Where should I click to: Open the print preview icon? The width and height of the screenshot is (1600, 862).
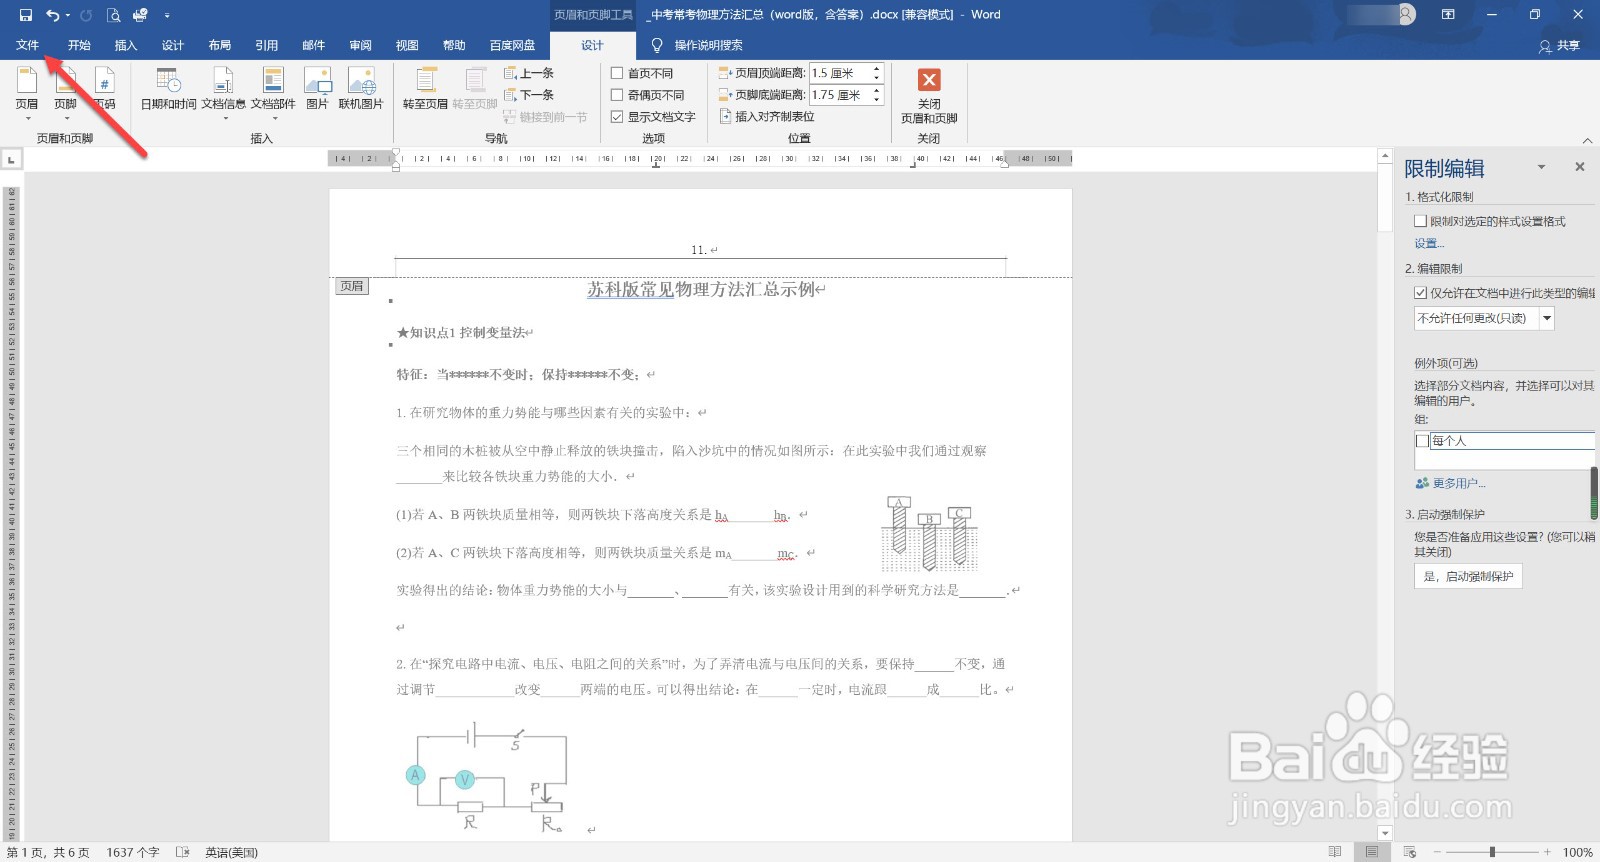(113, 15)
